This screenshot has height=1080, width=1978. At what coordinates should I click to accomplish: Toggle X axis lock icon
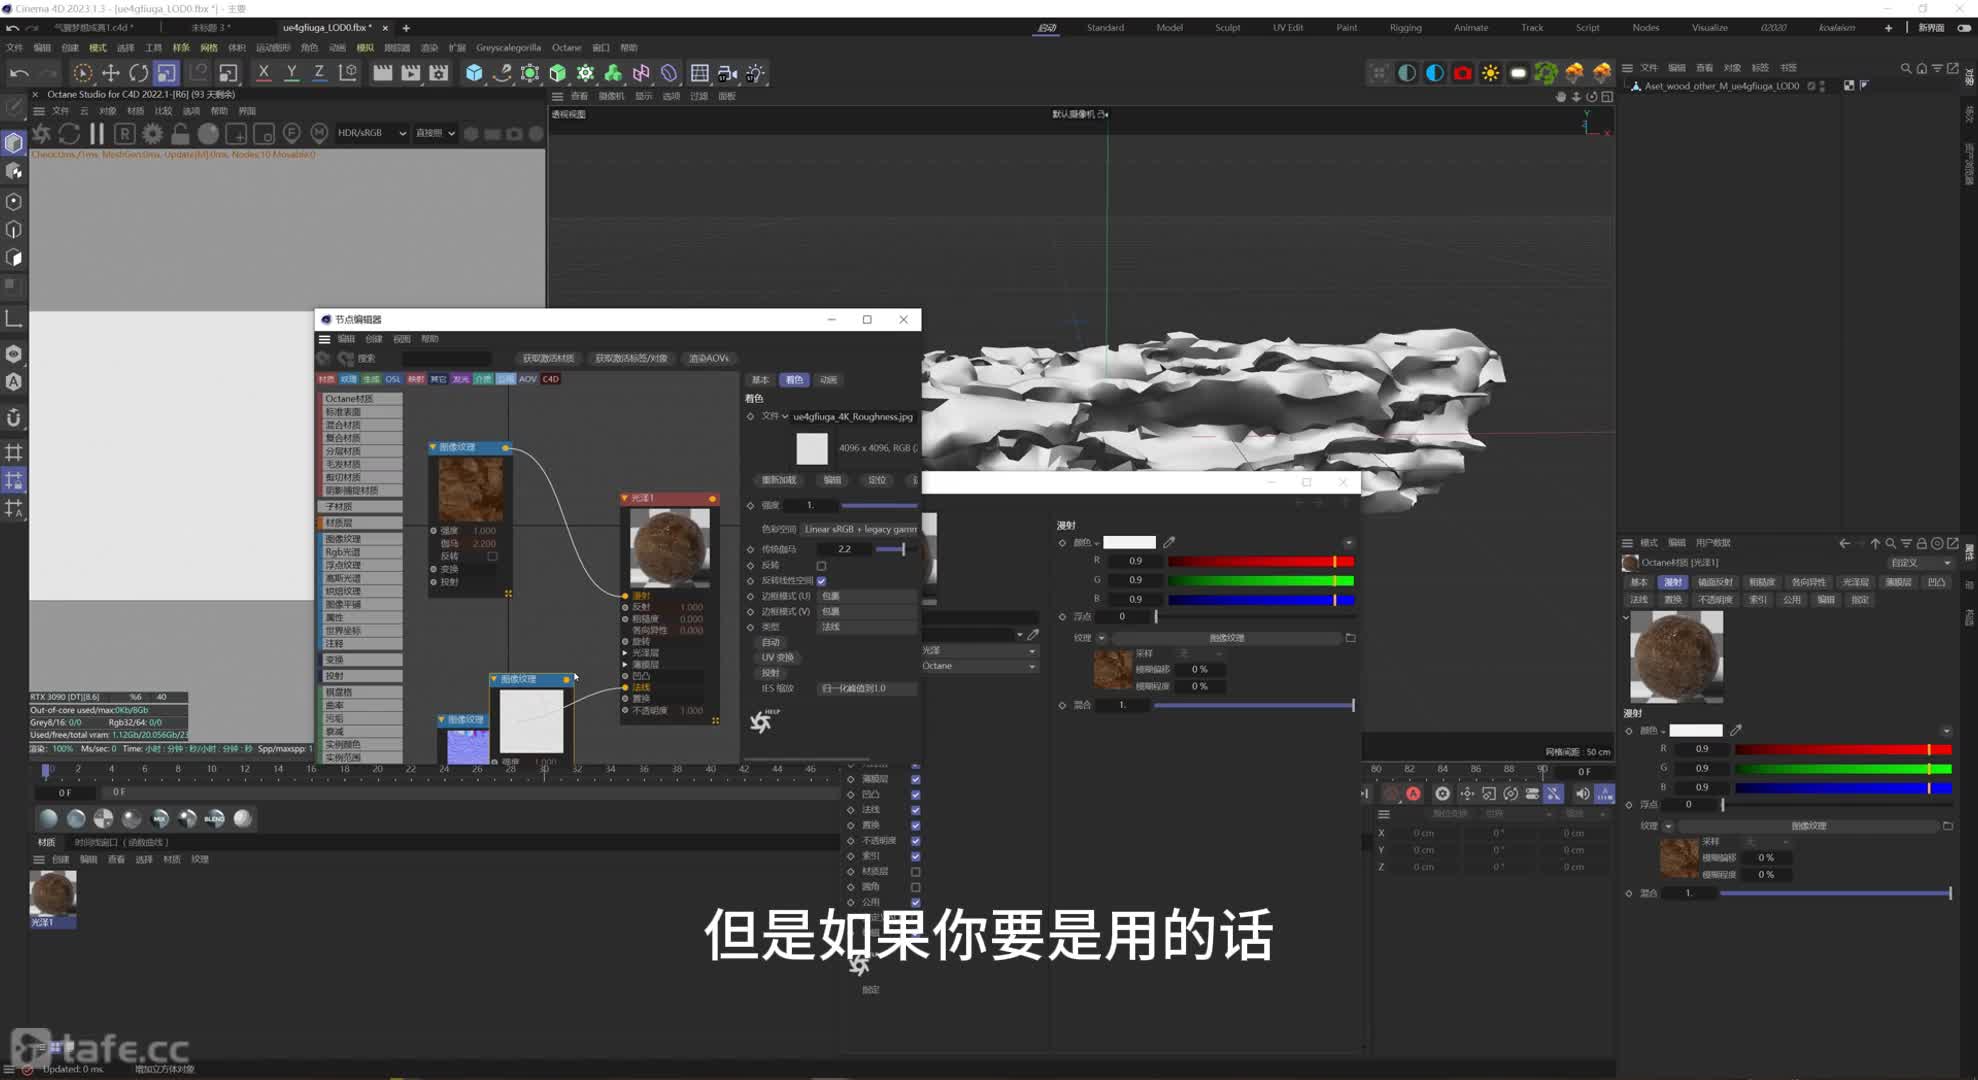click(264, 73)
